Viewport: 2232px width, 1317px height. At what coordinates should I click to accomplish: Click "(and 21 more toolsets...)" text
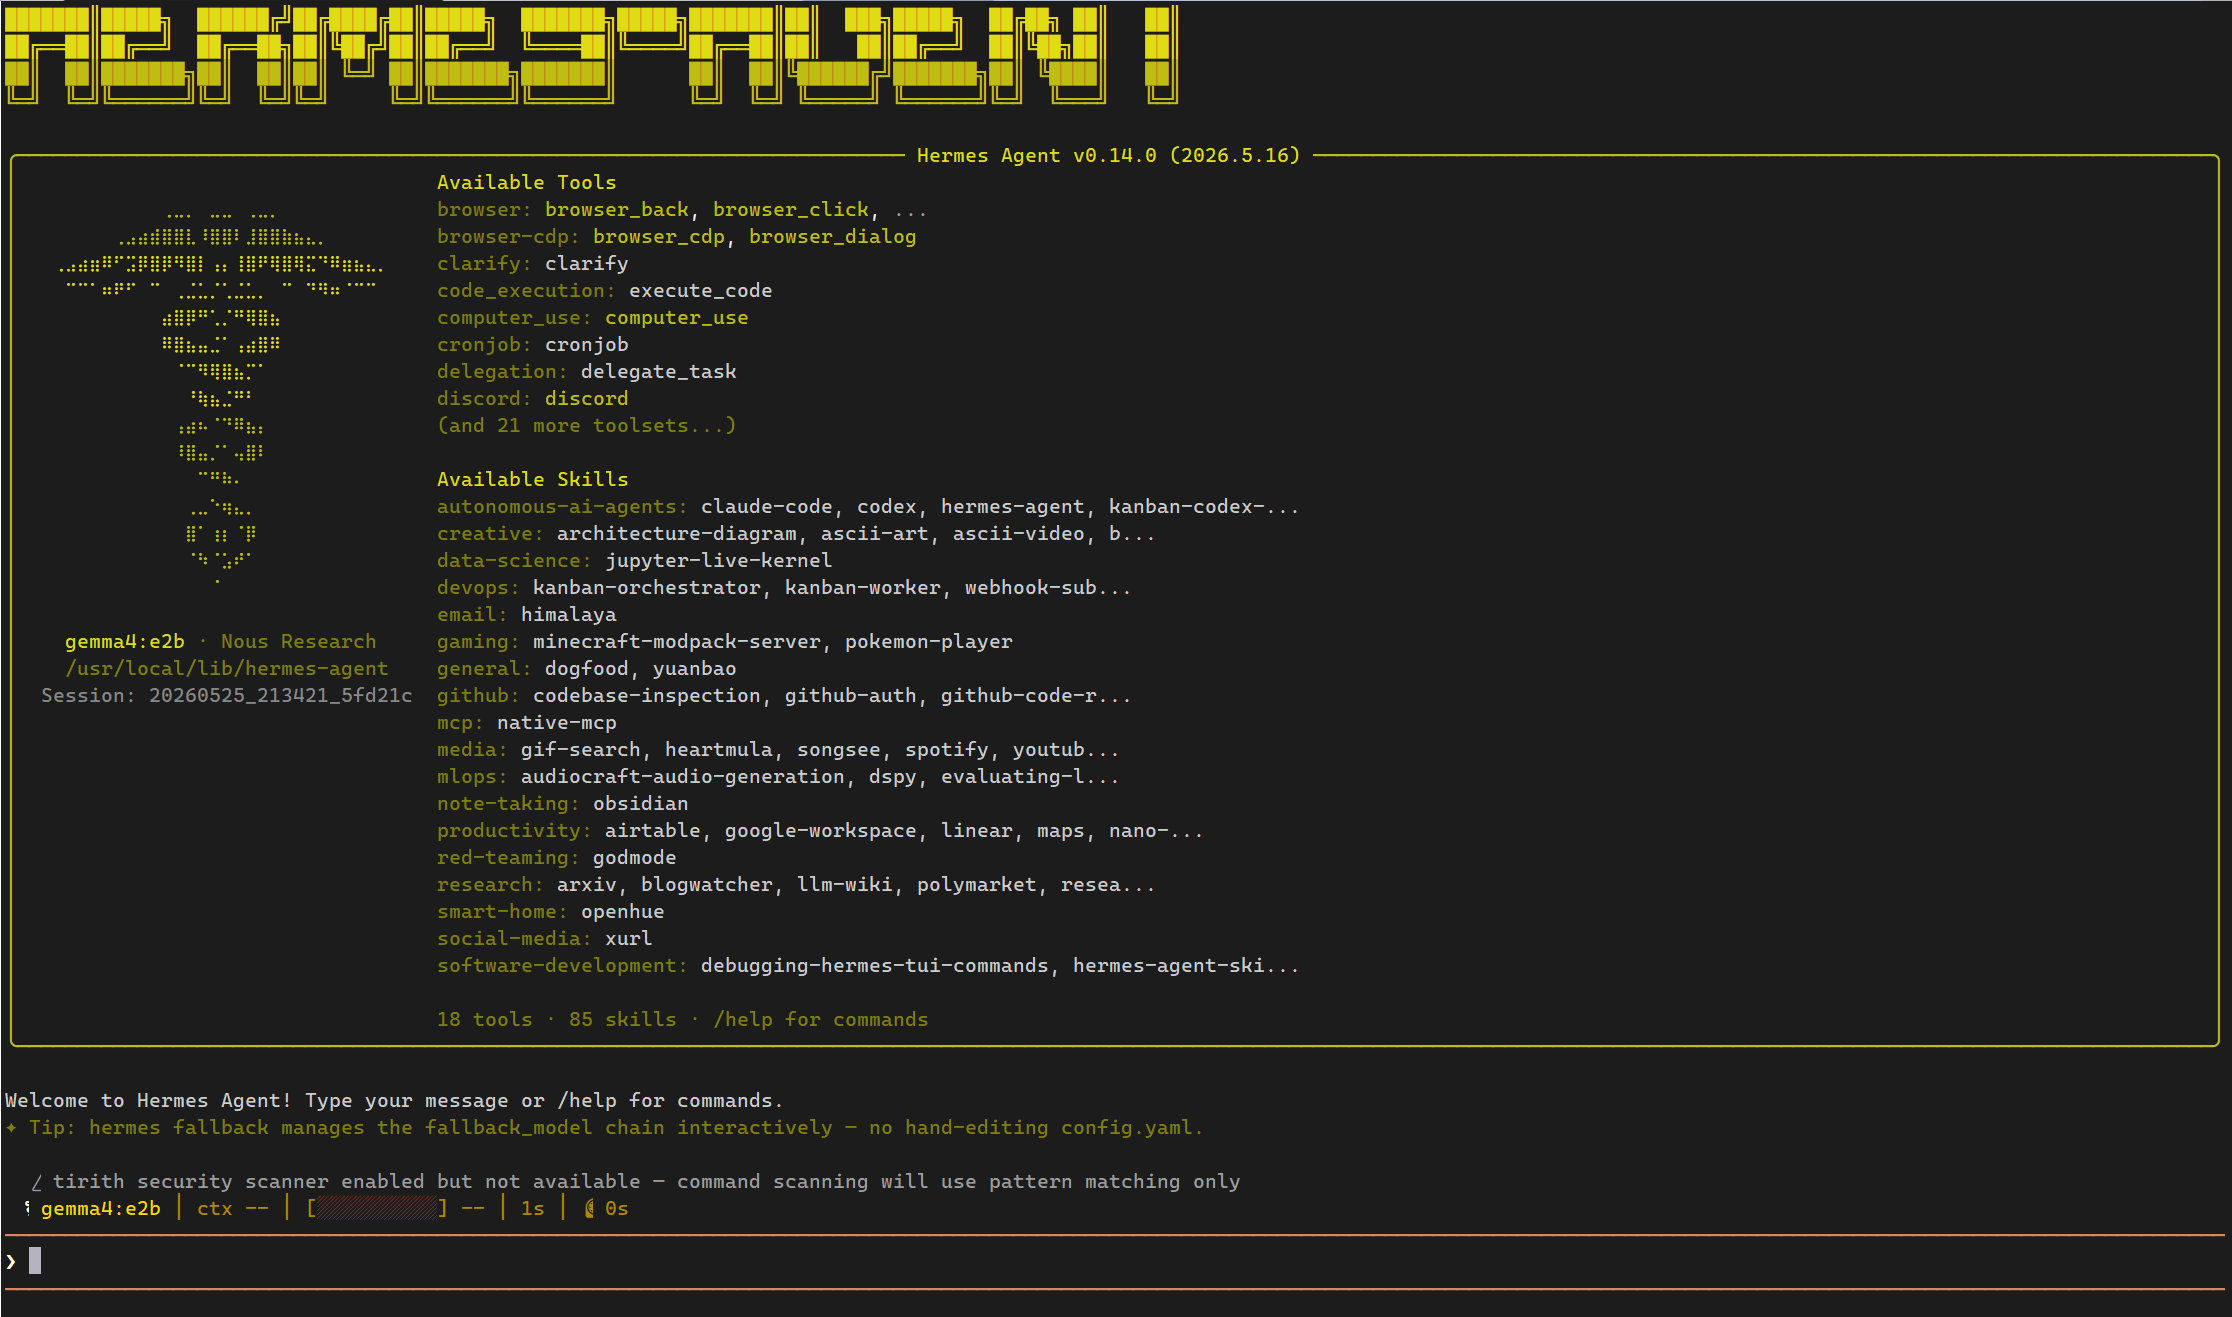tap(587, 425)
